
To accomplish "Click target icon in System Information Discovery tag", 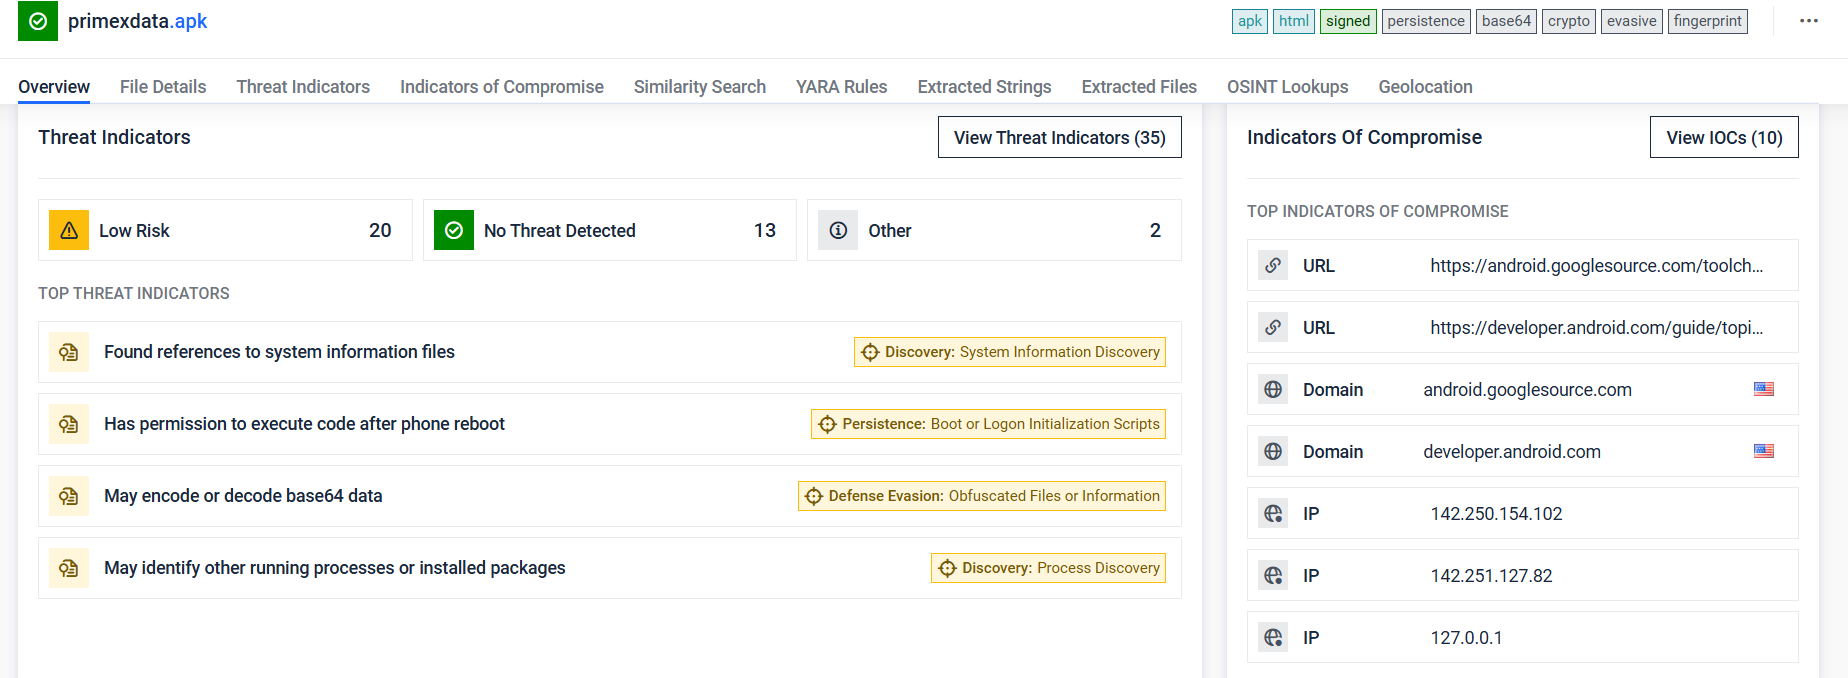I will [870, 352].
